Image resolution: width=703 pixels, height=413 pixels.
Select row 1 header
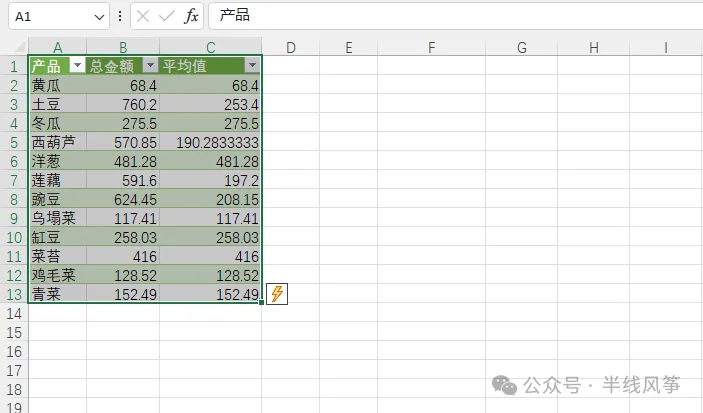coord(14,66)
